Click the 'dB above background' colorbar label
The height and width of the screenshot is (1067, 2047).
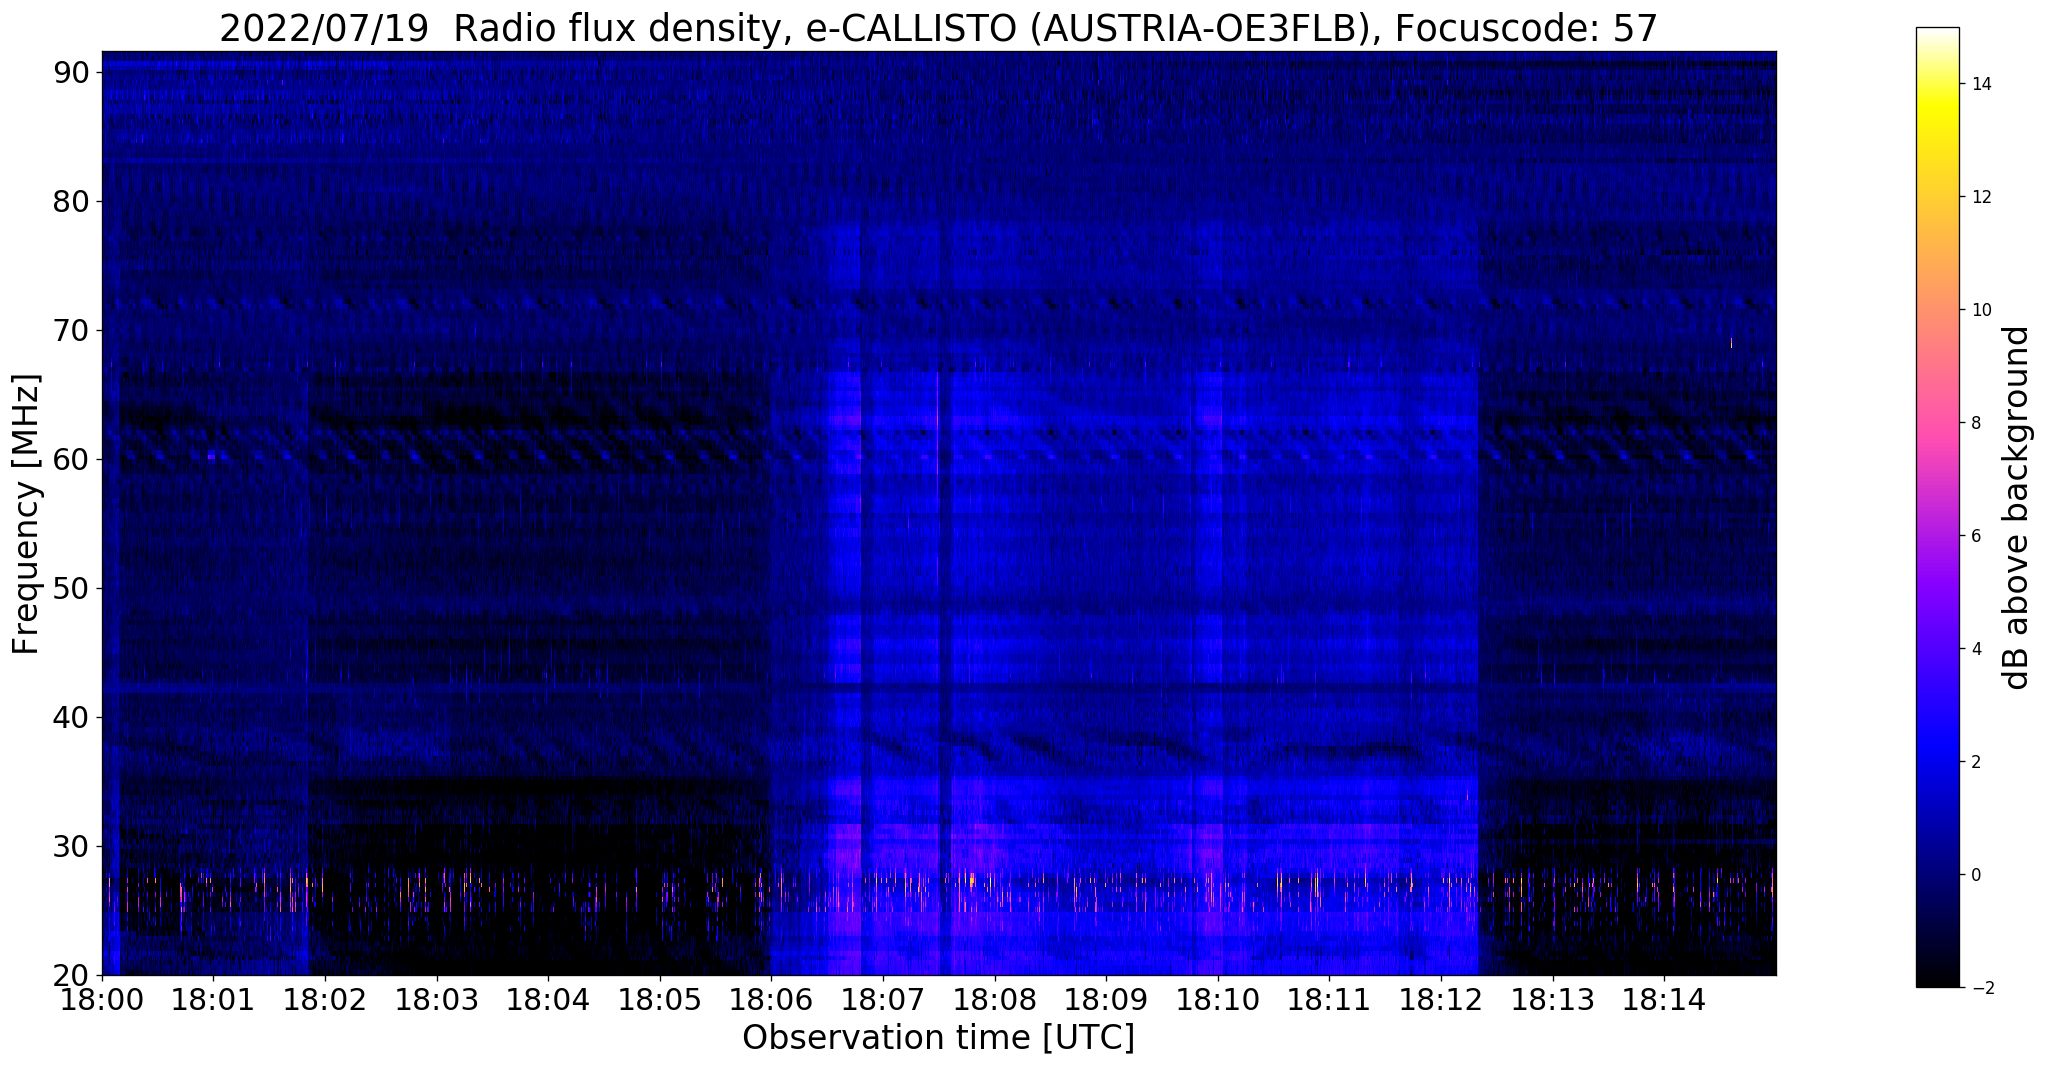click(x=2017, y=508)
